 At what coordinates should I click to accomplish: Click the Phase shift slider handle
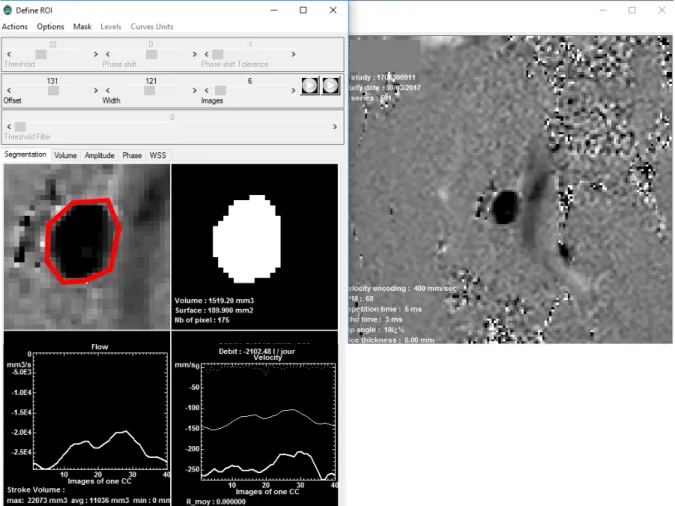(152, 54)
